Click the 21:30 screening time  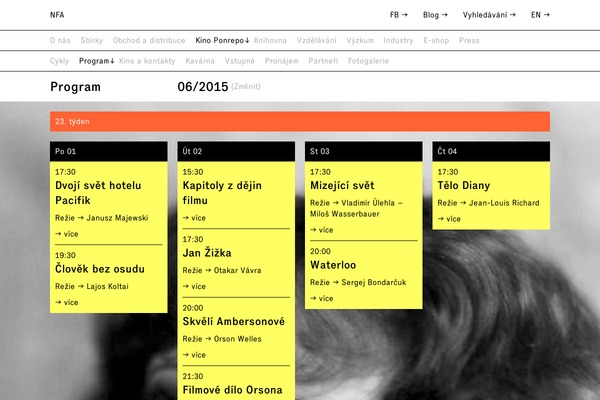point(193,376)
